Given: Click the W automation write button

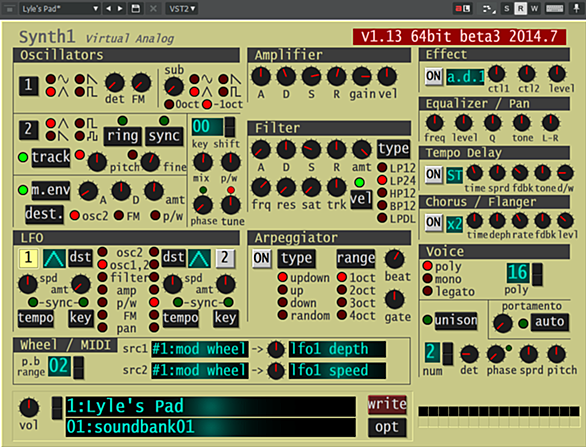Looking at the screenshot, I should click(534, 9).
